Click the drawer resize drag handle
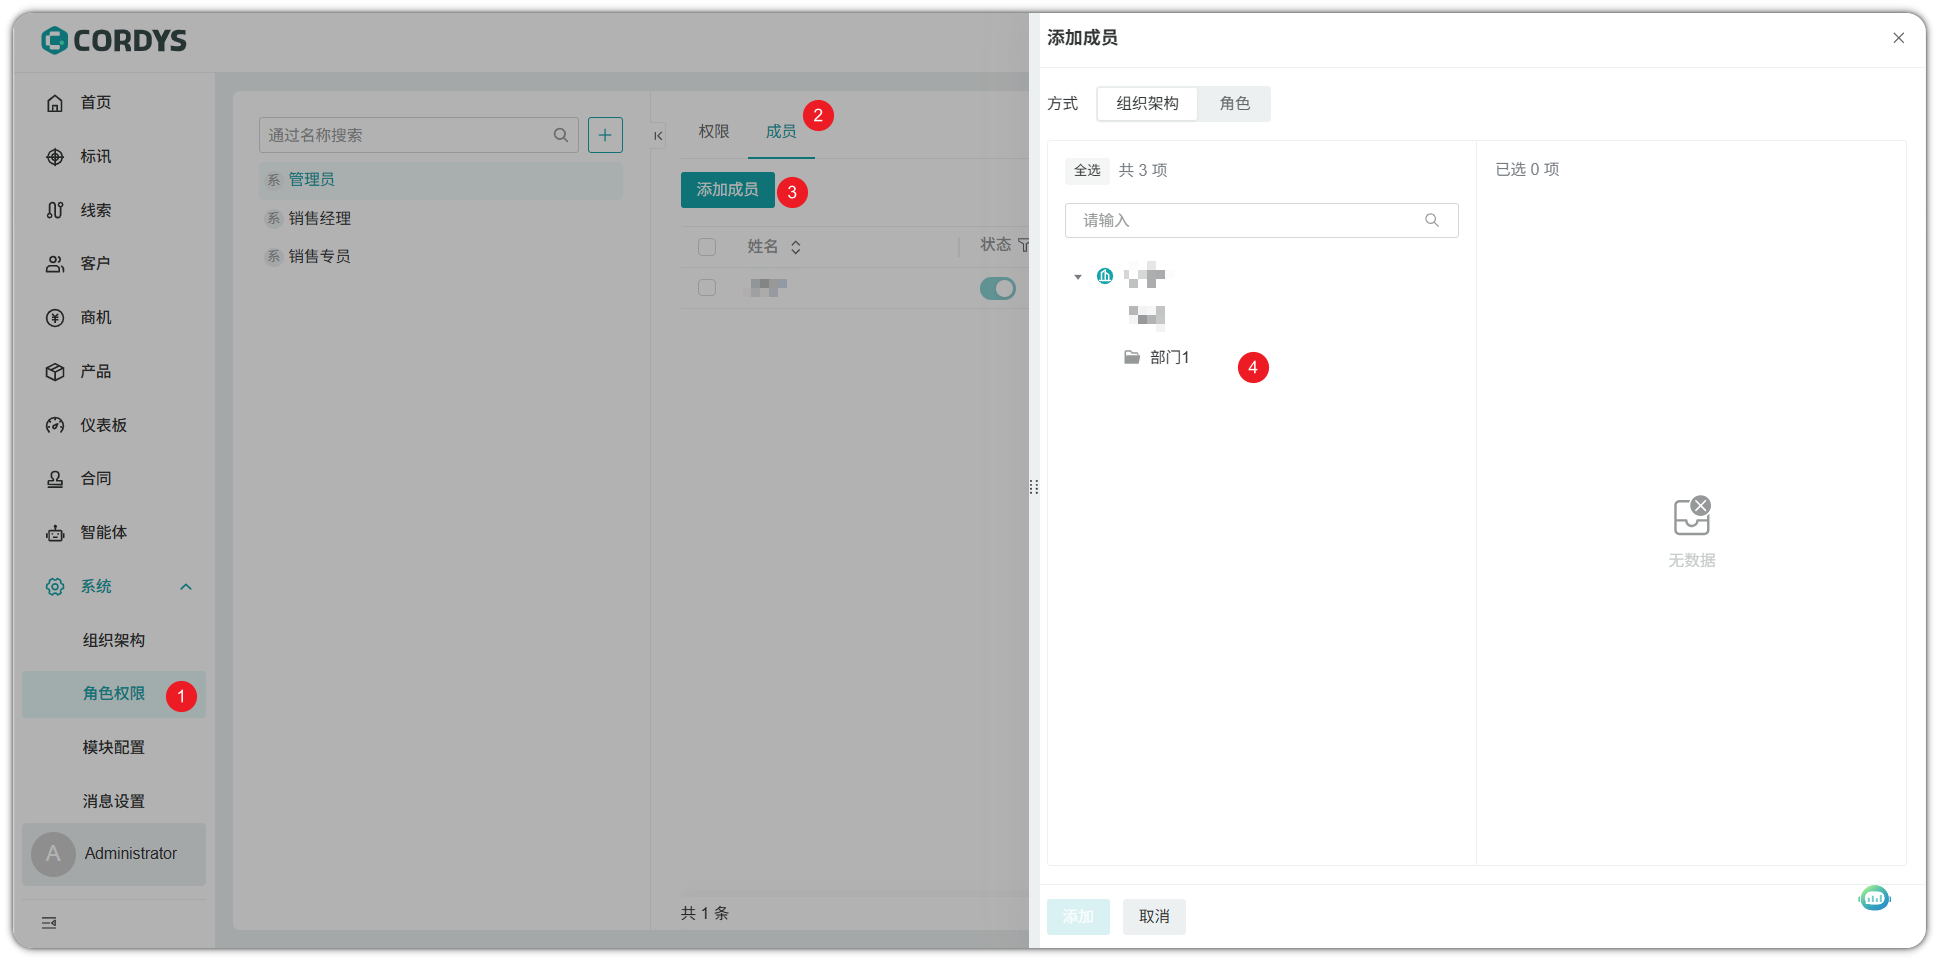The image size is (1939, 961). click(x=1034, y=487)
